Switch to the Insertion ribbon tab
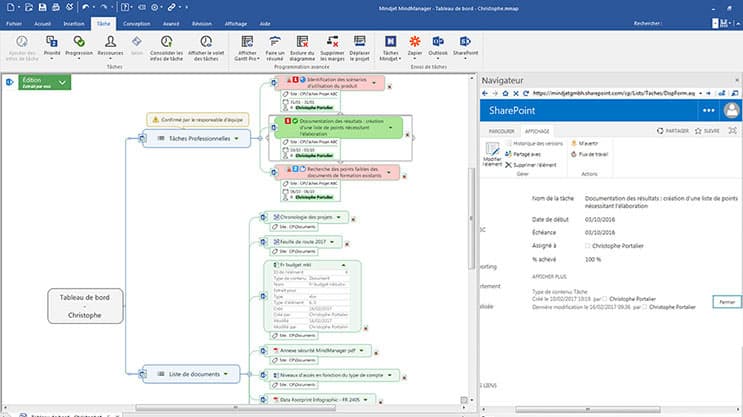This screenshot has height=417, width=743. [74, 24]
